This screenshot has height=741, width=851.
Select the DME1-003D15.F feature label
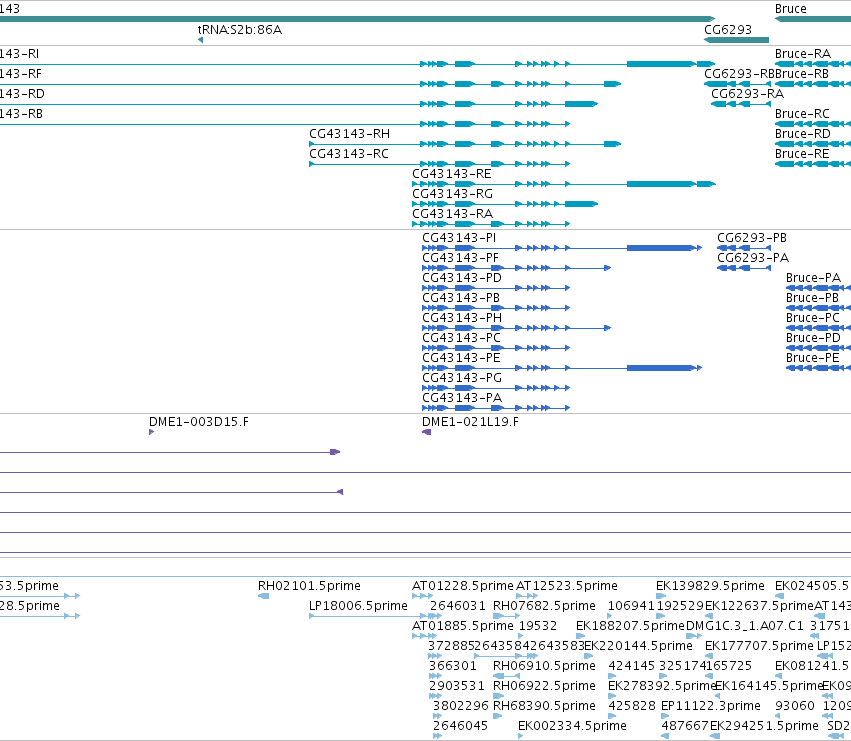click(x=199, y=422)
